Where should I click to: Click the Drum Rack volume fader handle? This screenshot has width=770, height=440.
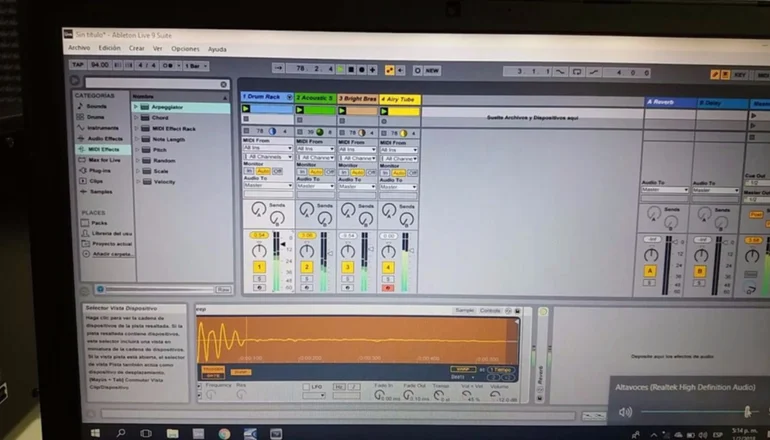click(x=283, y=244)
